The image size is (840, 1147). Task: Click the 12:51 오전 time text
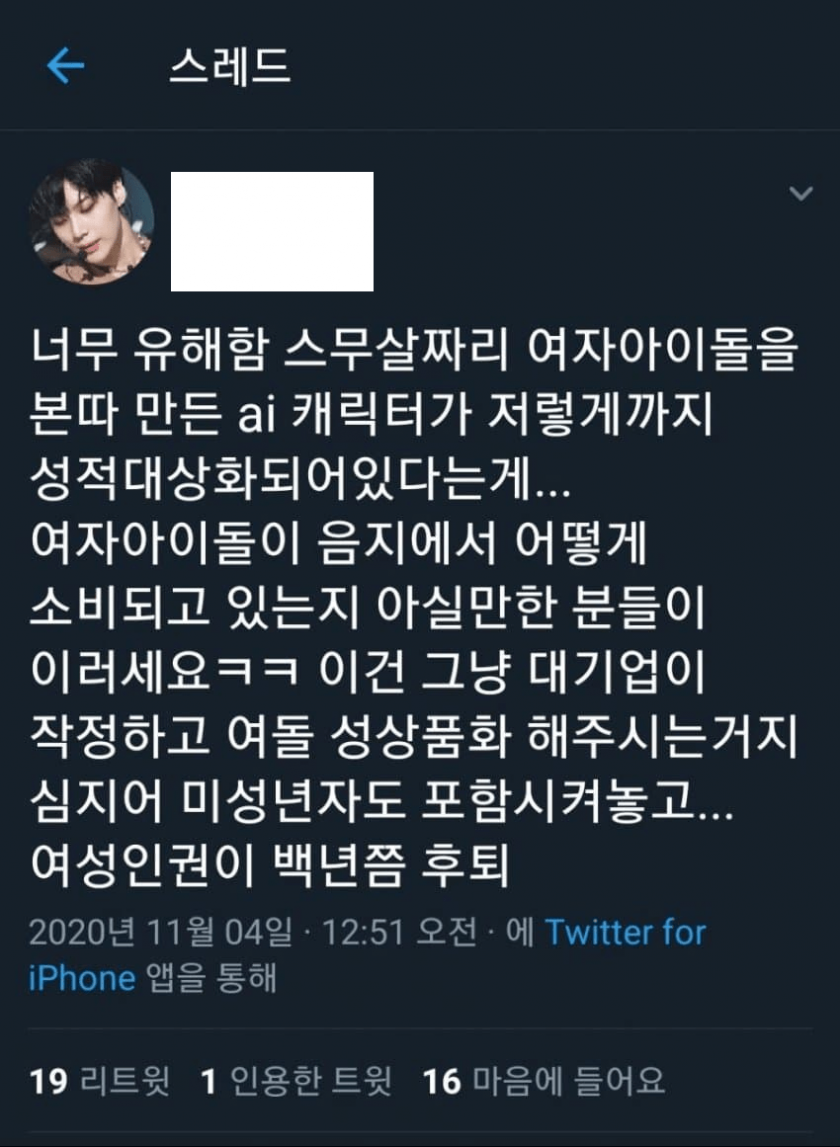tap(400, 932)
